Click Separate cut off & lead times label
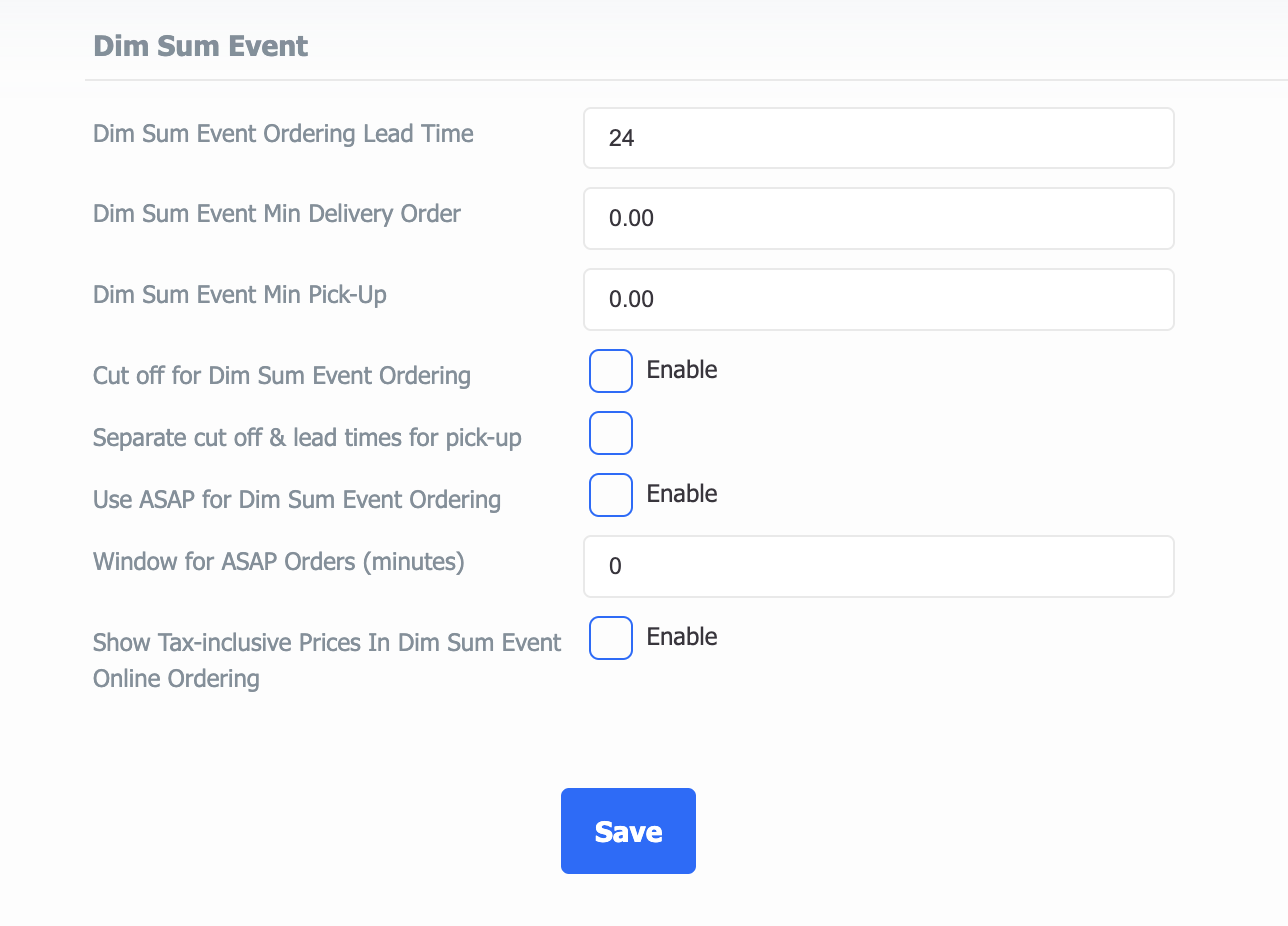This screenshot has width=1288, height=926. pos(307,437)
